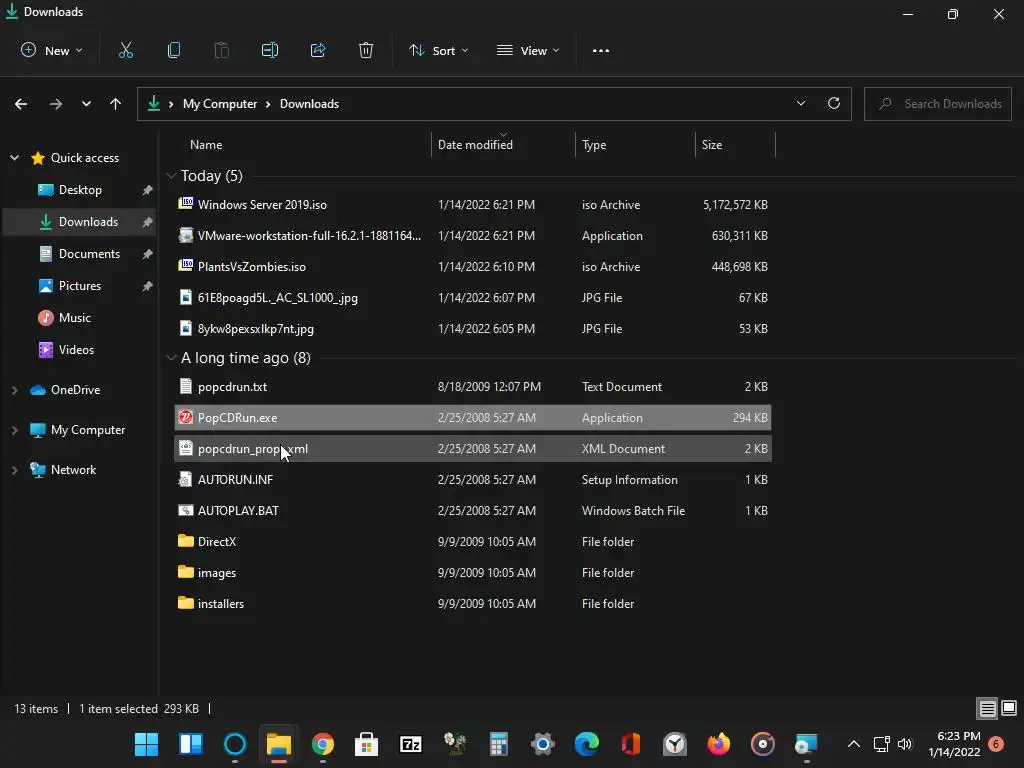Open Chrome from the taskbar
Screen dimensions: 1024x768
point(323,744)
